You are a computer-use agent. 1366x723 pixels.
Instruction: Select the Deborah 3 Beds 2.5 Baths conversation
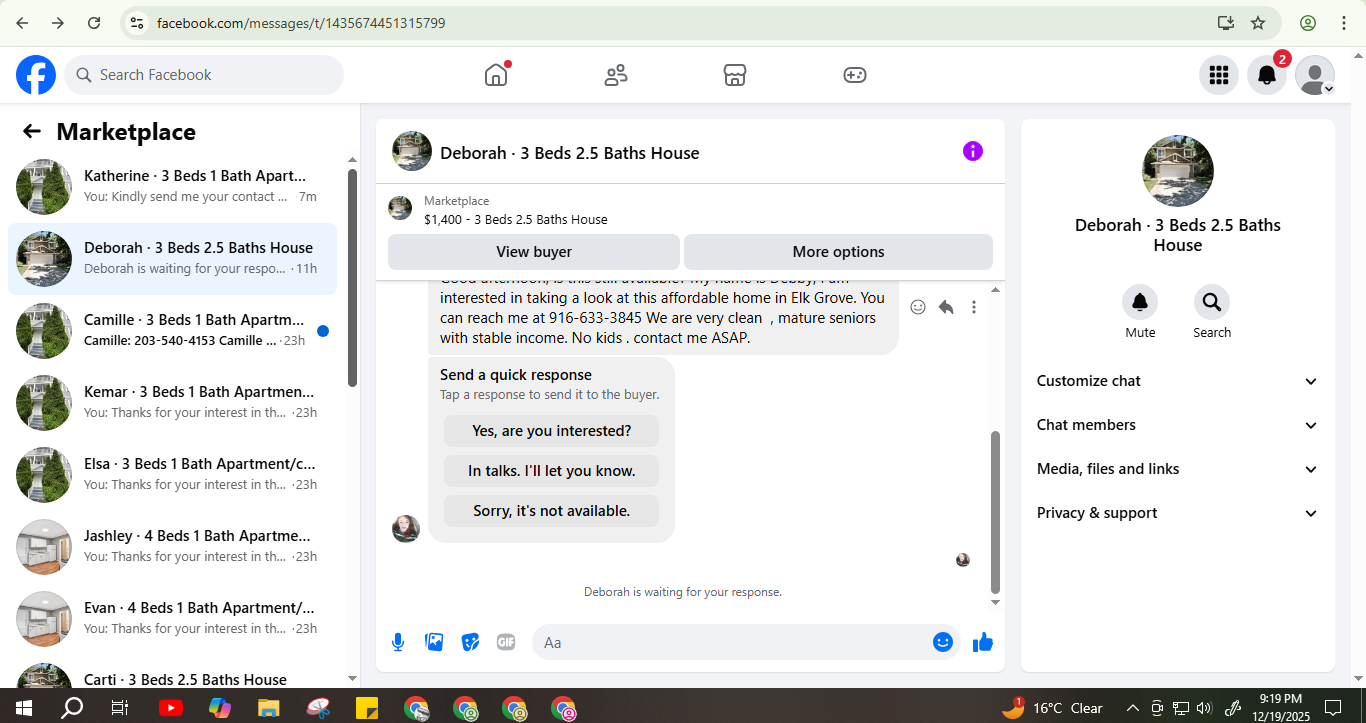(x=172, y=259)
